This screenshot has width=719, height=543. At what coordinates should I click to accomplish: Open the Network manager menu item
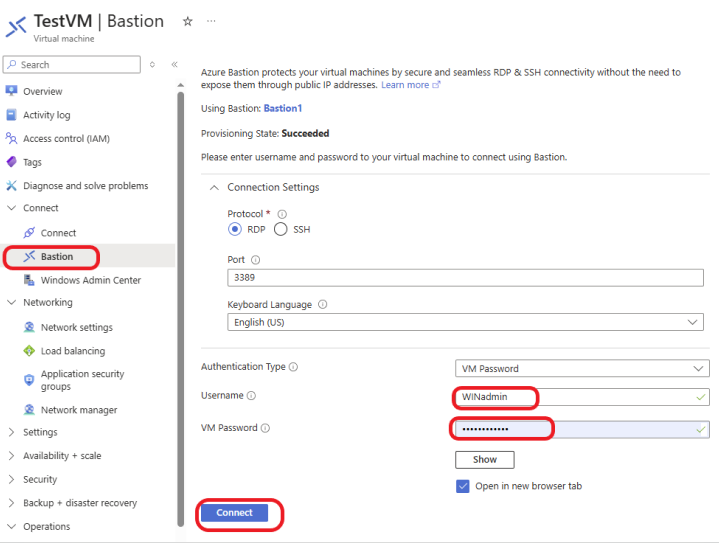(x=79, y=410)
